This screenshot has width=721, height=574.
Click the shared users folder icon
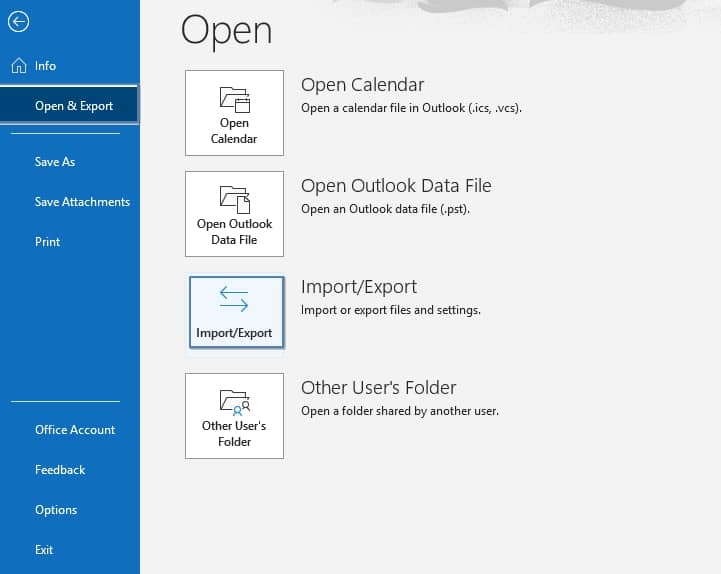click(235, 403)
